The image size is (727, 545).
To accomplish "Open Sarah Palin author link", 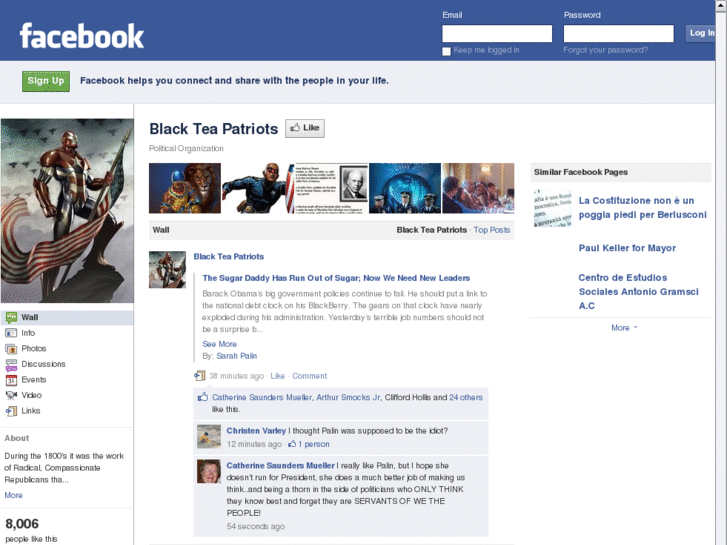I will (x=236, y=356).
